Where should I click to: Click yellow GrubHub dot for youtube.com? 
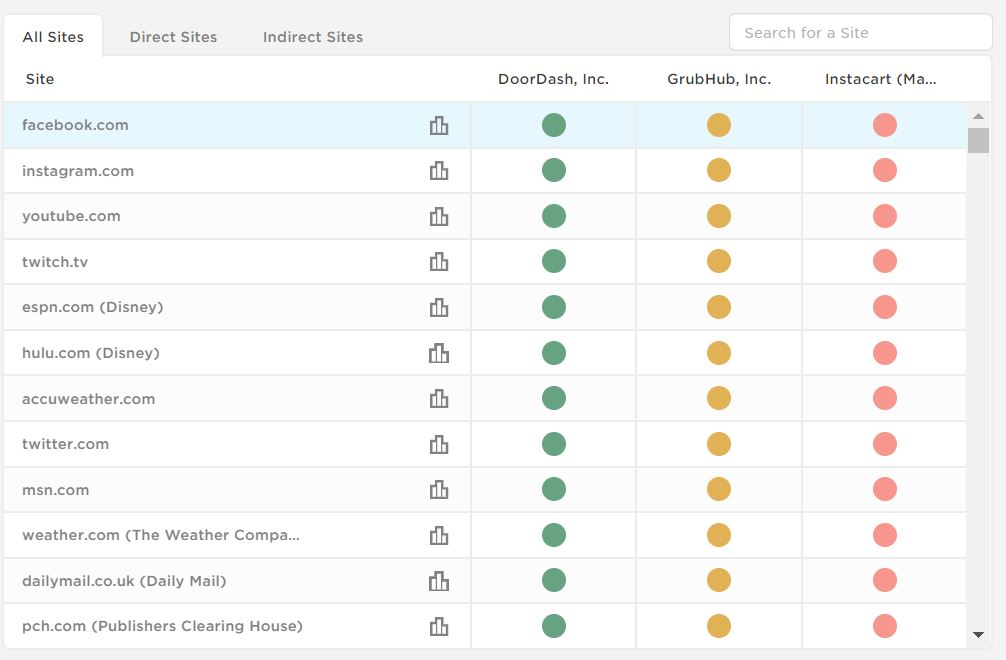(719, 216)
